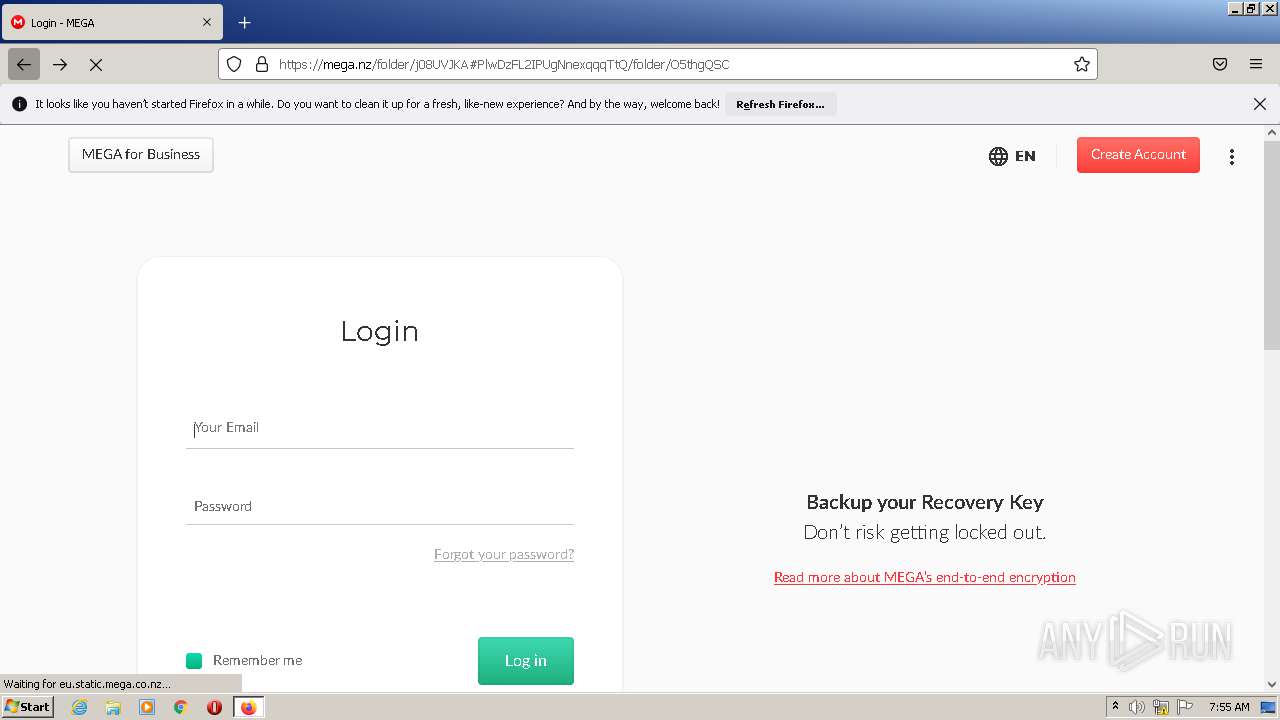Click the address bar URL
Viewport: 1280px width, 720px height.
point(504,64)
